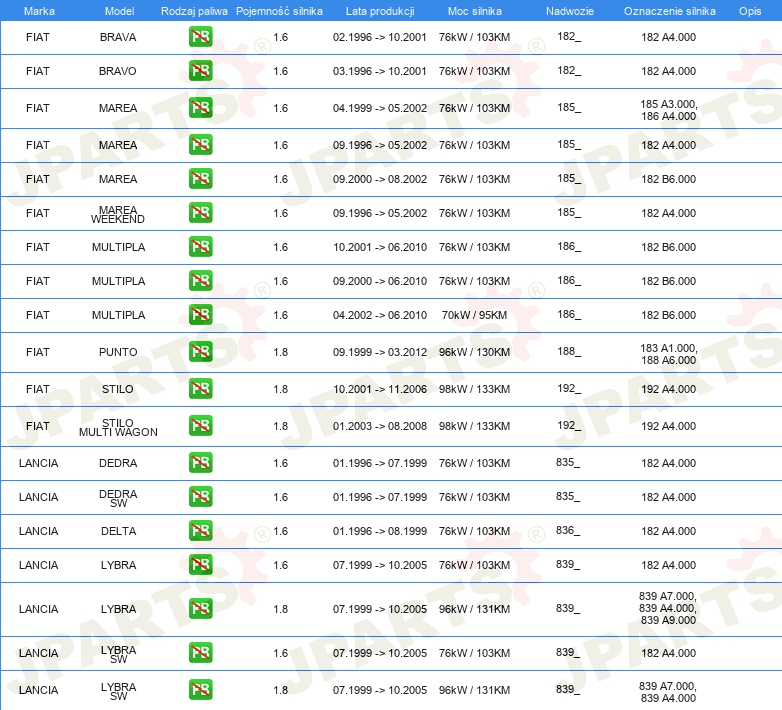Click the FIAT brand cell in BRAVA row
Screen dimensions: 782x710
click(37, 37)
